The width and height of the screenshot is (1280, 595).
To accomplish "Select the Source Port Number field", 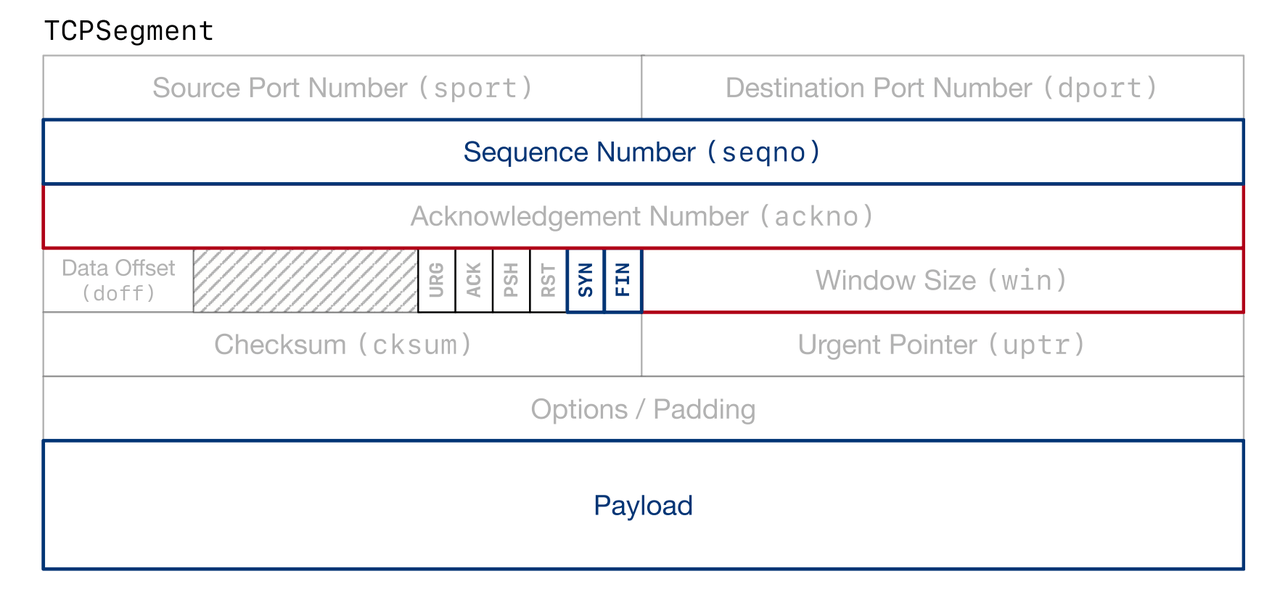I will (342, 88).
